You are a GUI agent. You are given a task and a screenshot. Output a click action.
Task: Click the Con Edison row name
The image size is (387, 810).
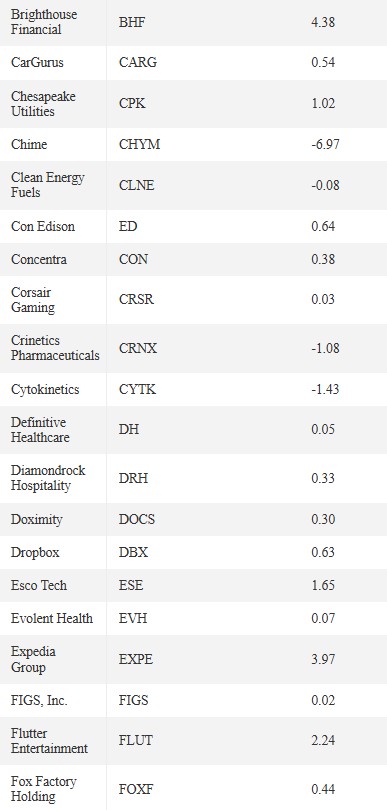click(x=43, y=226)
